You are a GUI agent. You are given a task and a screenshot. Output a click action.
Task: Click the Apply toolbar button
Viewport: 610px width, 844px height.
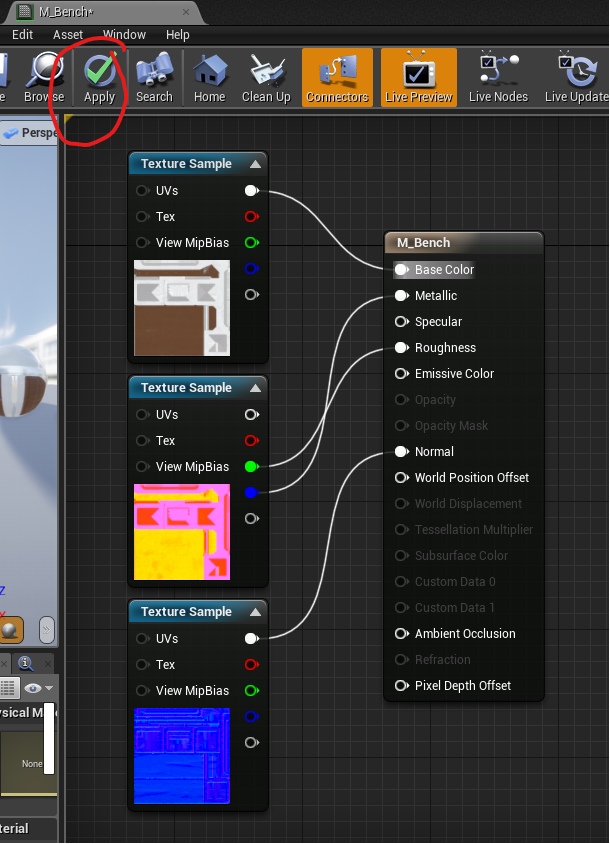[100, 78]
